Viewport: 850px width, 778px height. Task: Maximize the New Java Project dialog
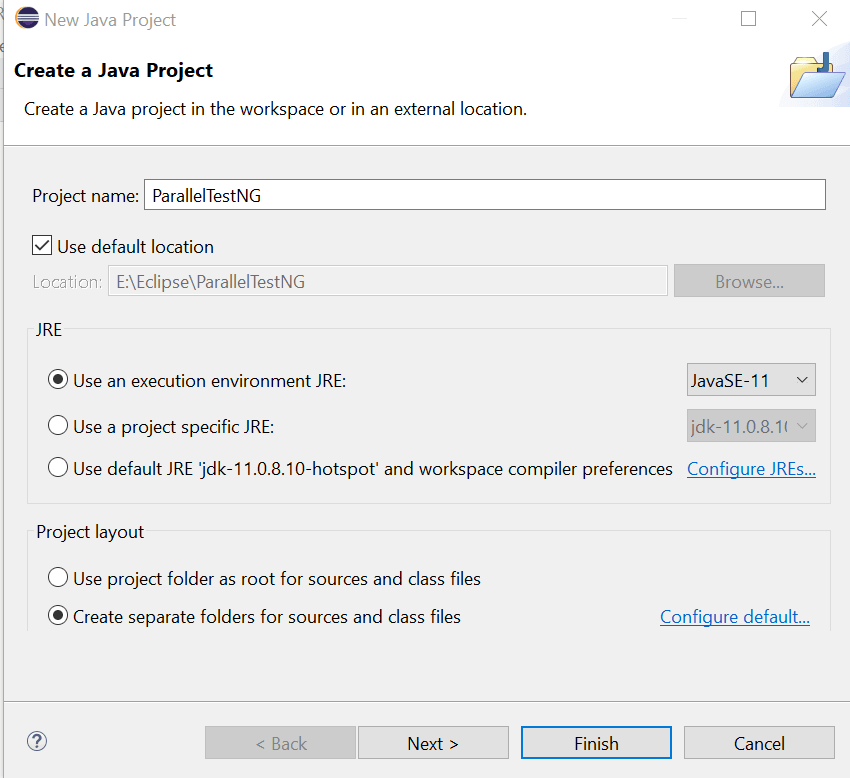click(x=748, y=19)
